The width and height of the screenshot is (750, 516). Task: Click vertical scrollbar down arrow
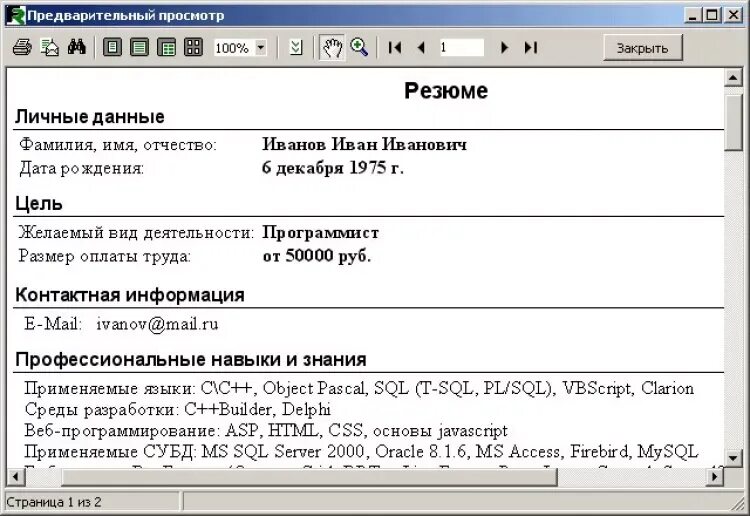click(733, 458)
